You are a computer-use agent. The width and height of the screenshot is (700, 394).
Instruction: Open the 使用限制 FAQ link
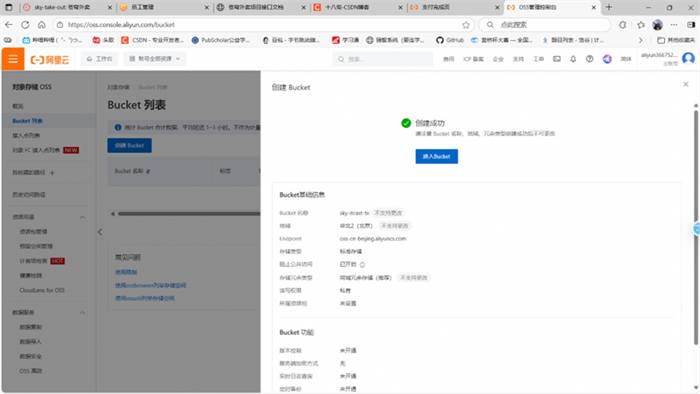click(126, 272)
